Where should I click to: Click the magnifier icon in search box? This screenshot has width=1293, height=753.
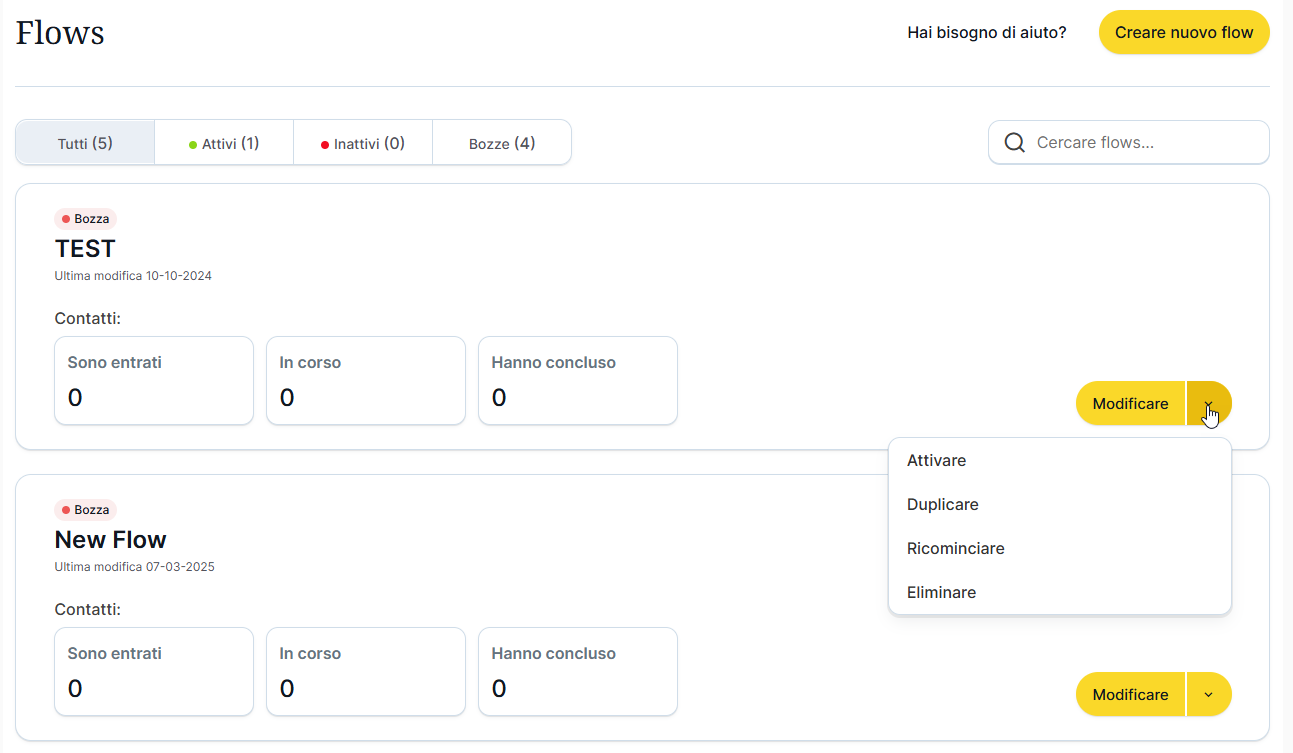point(1014,143)
